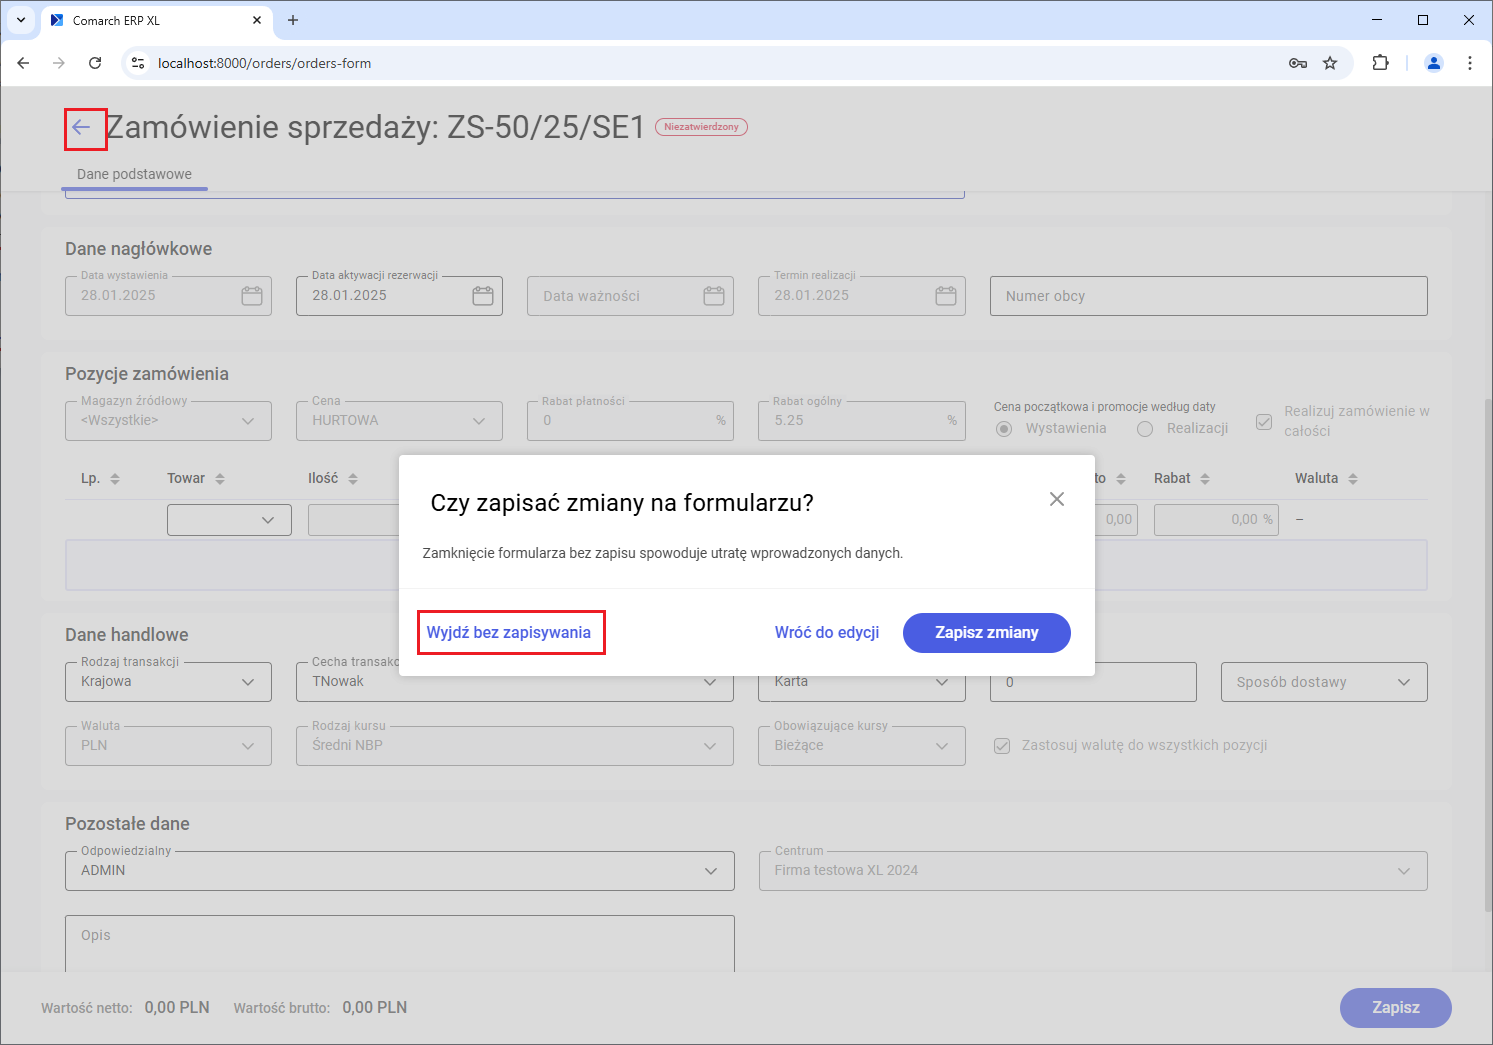Viewport: 1493px width, 1045px height.
Task: Expand Rodzaj transakcji Krajowa dropdown
Action: [248, 682]
